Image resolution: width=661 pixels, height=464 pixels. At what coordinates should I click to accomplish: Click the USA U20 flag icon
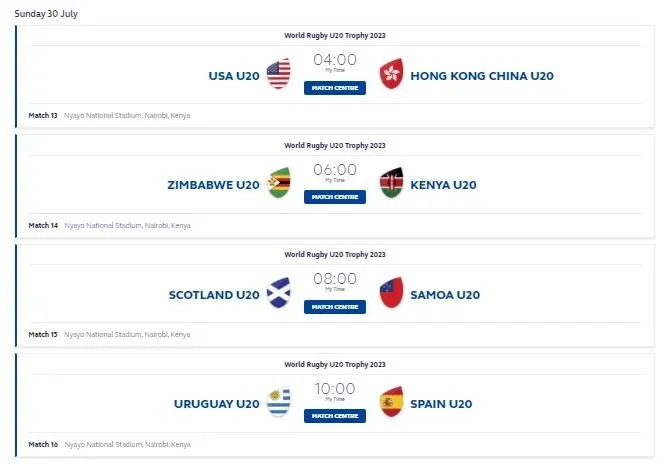coord(279,75)
